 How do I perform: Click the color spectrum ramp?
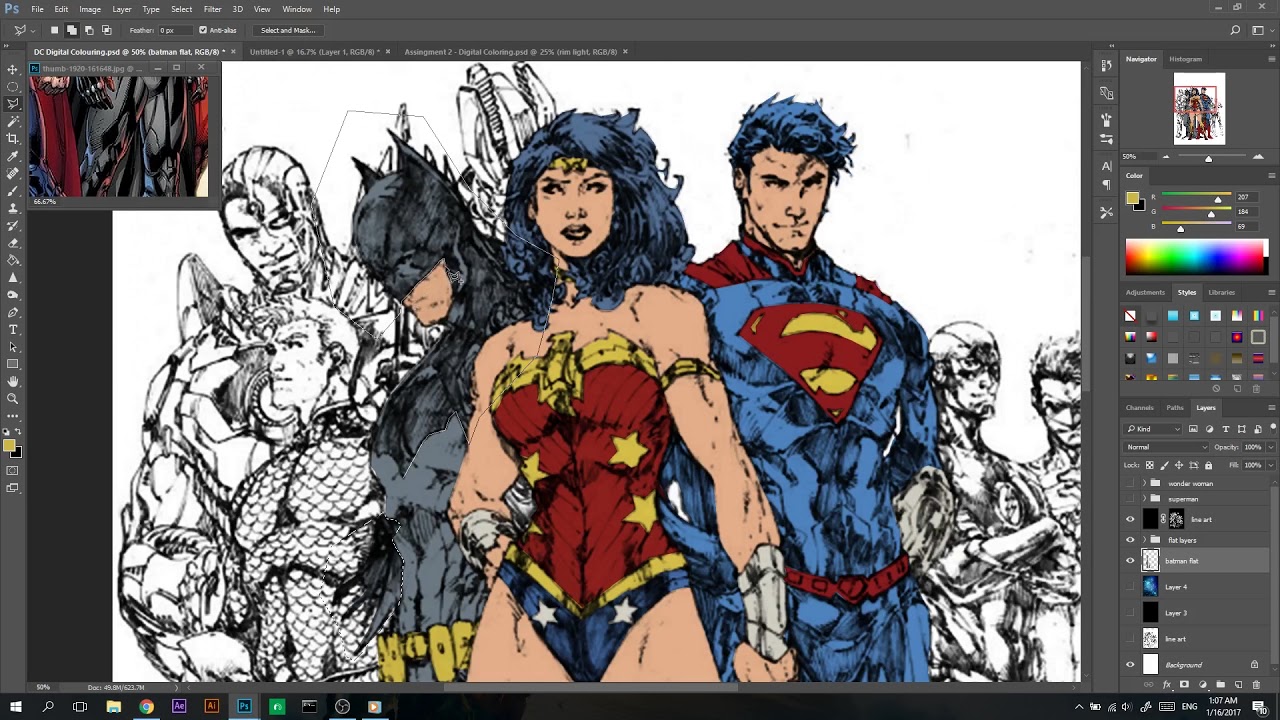pyautogui.click(x=1196, y=257)
